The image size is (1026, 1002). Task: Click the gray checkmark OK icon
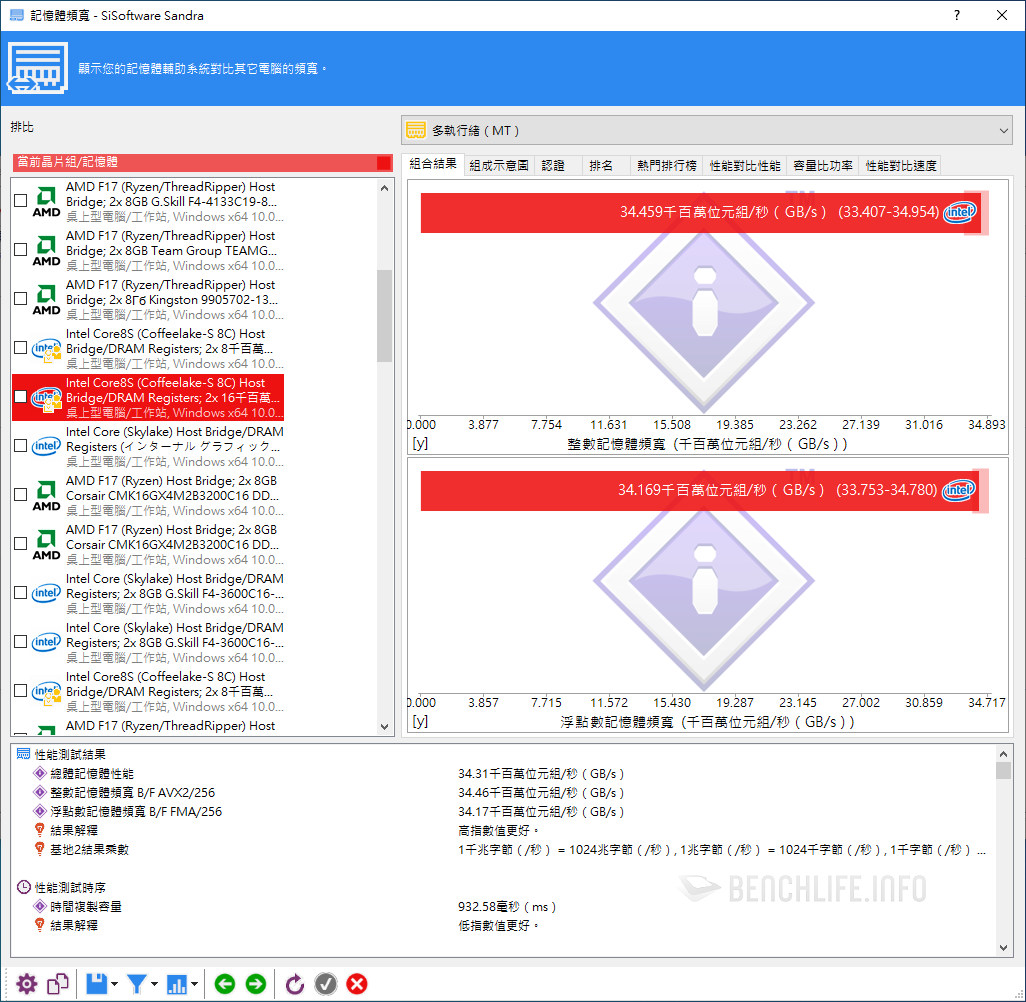(x=326, y=984)
